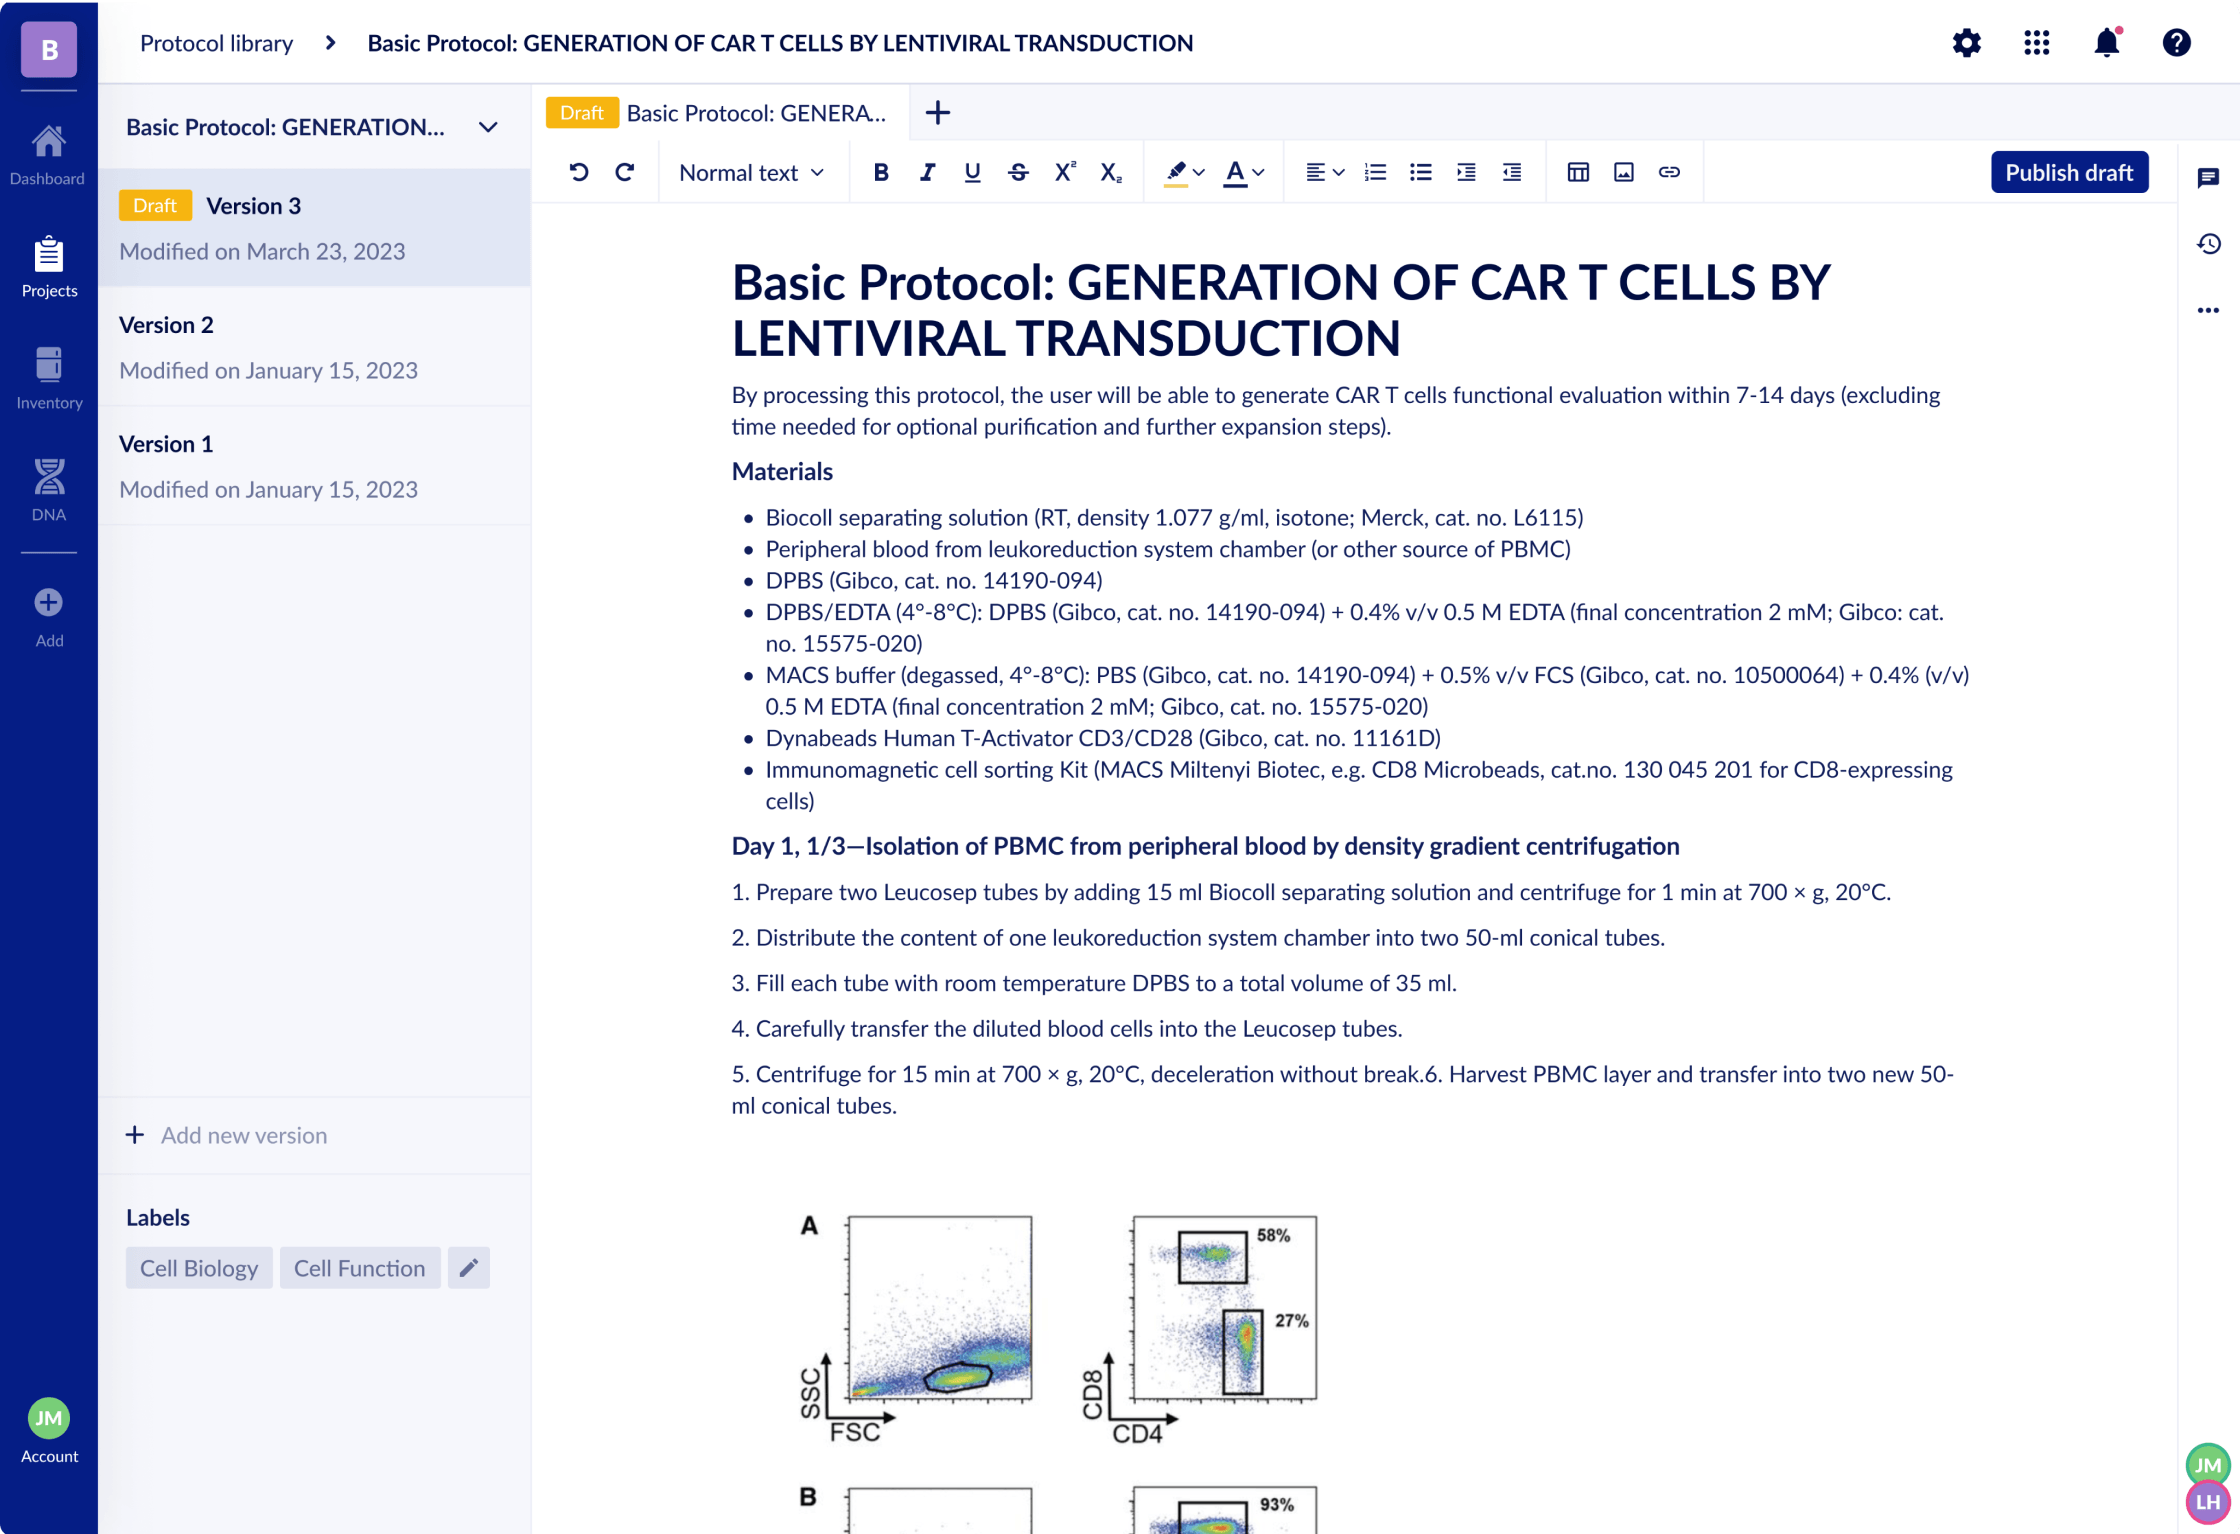This screenshot has width=2240, height=1534.
Task: Toggle subscript formatting button
Action: (x=1110, y=172)
